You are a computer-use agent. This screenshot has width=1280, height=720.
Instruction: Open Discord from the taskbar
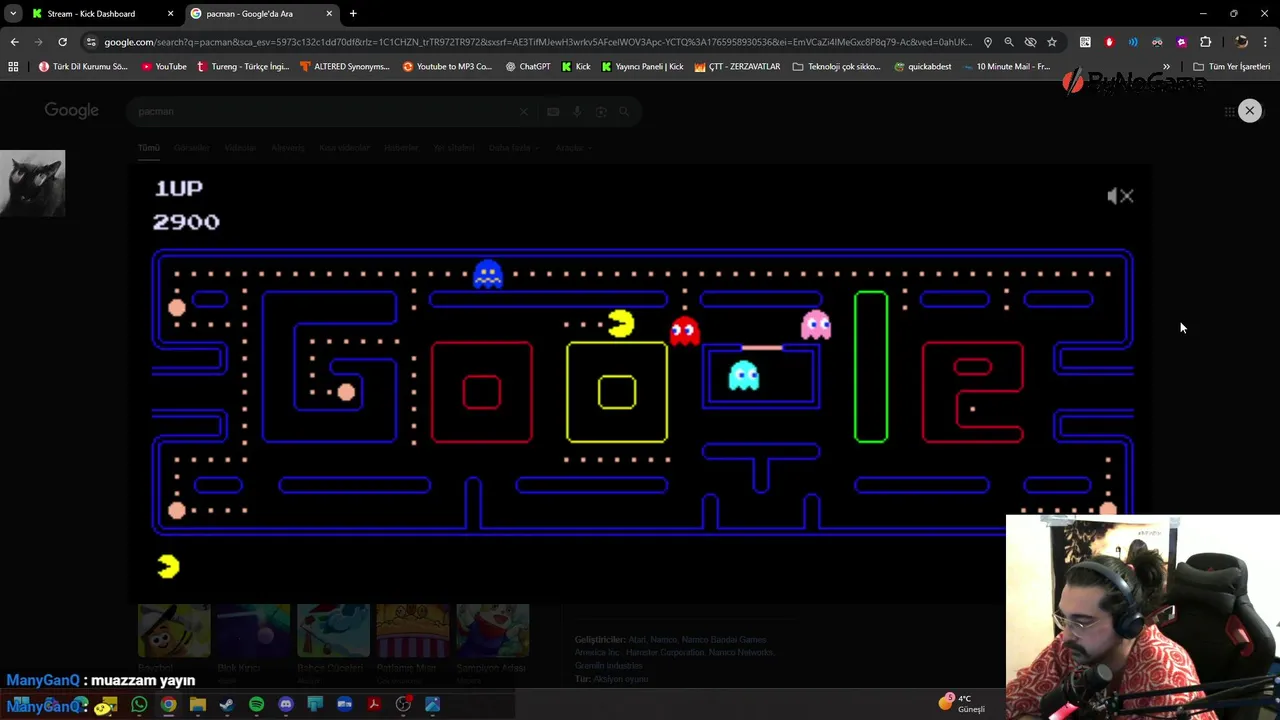[286, 705]
